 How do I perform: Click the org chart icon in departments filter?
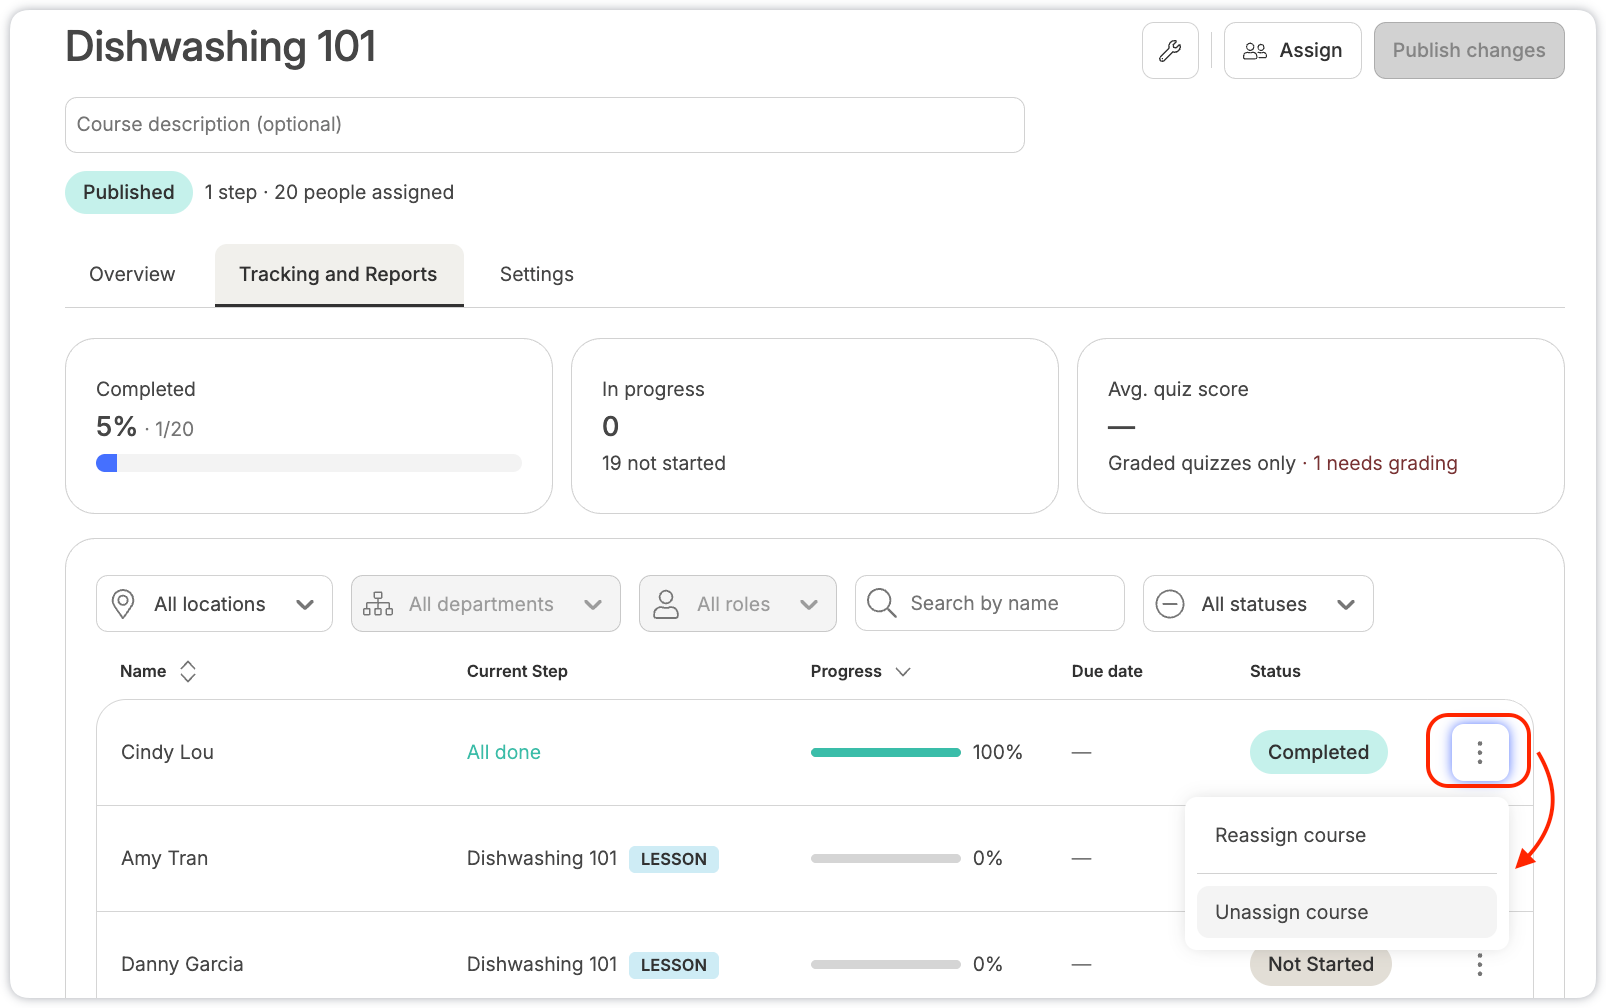(x=378, y=604)
